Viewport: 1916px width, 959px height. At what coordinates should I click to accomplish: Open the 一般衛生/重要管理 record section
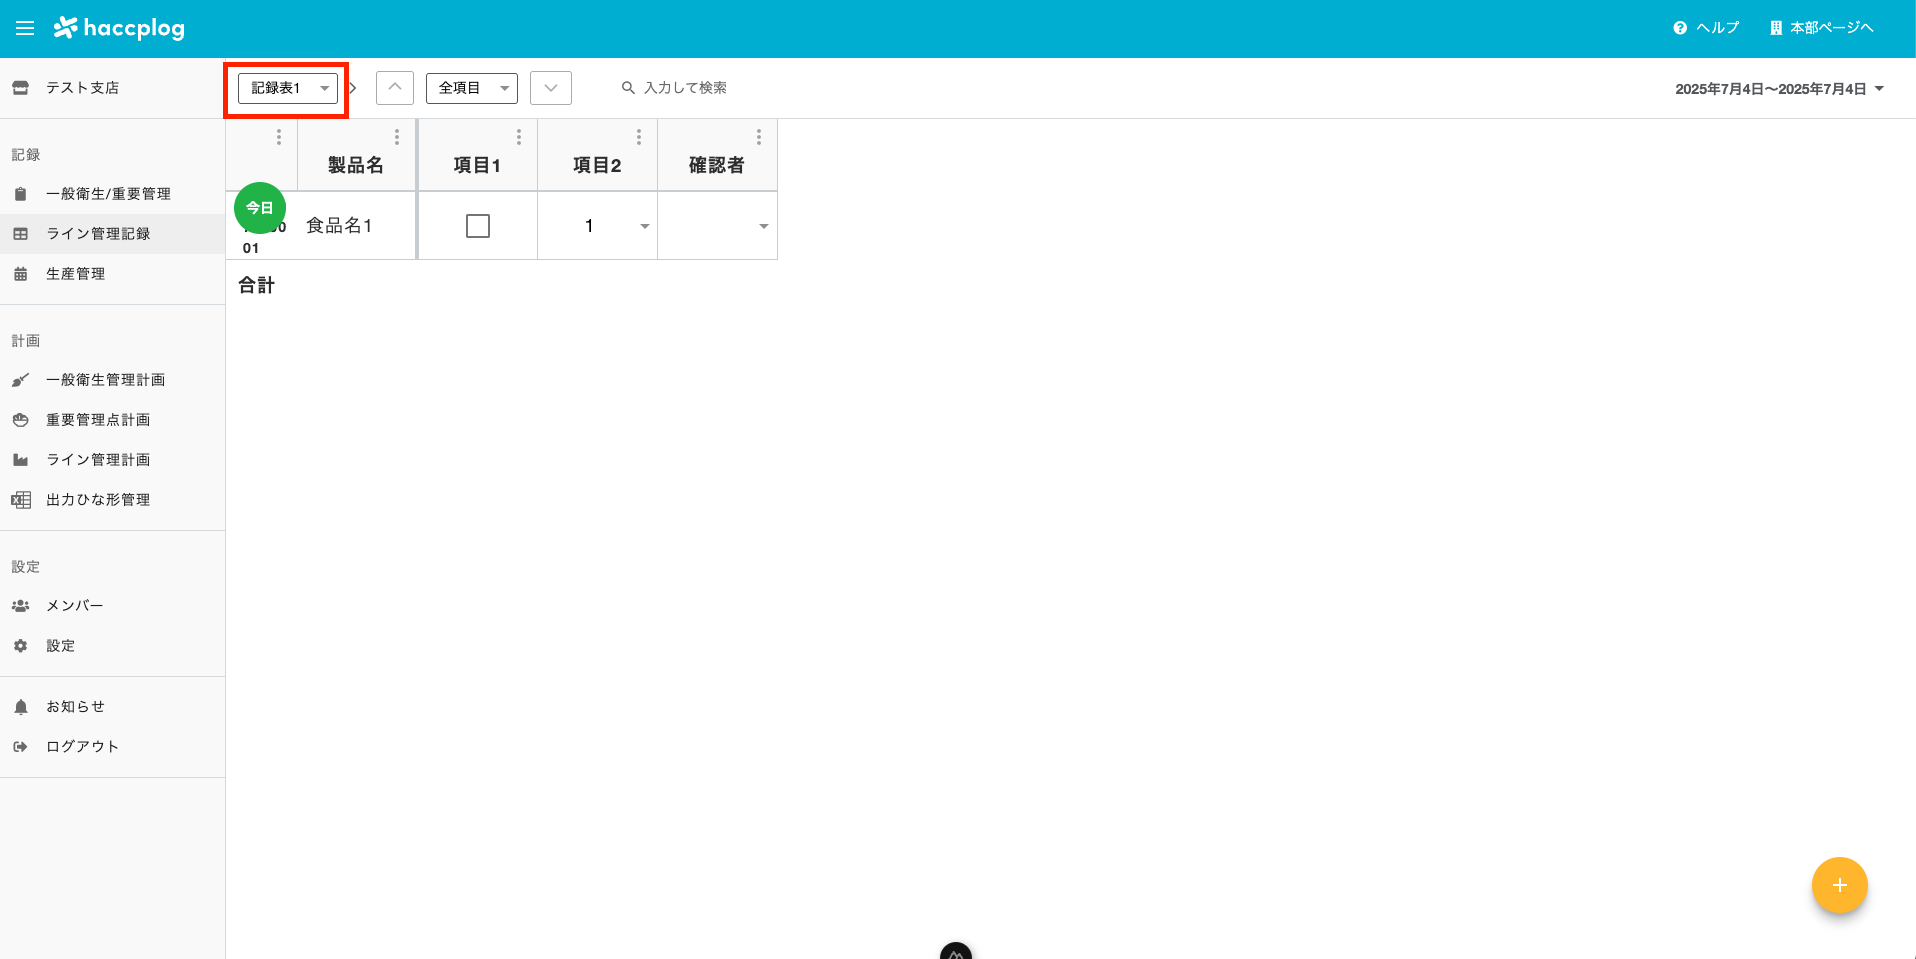107,193
